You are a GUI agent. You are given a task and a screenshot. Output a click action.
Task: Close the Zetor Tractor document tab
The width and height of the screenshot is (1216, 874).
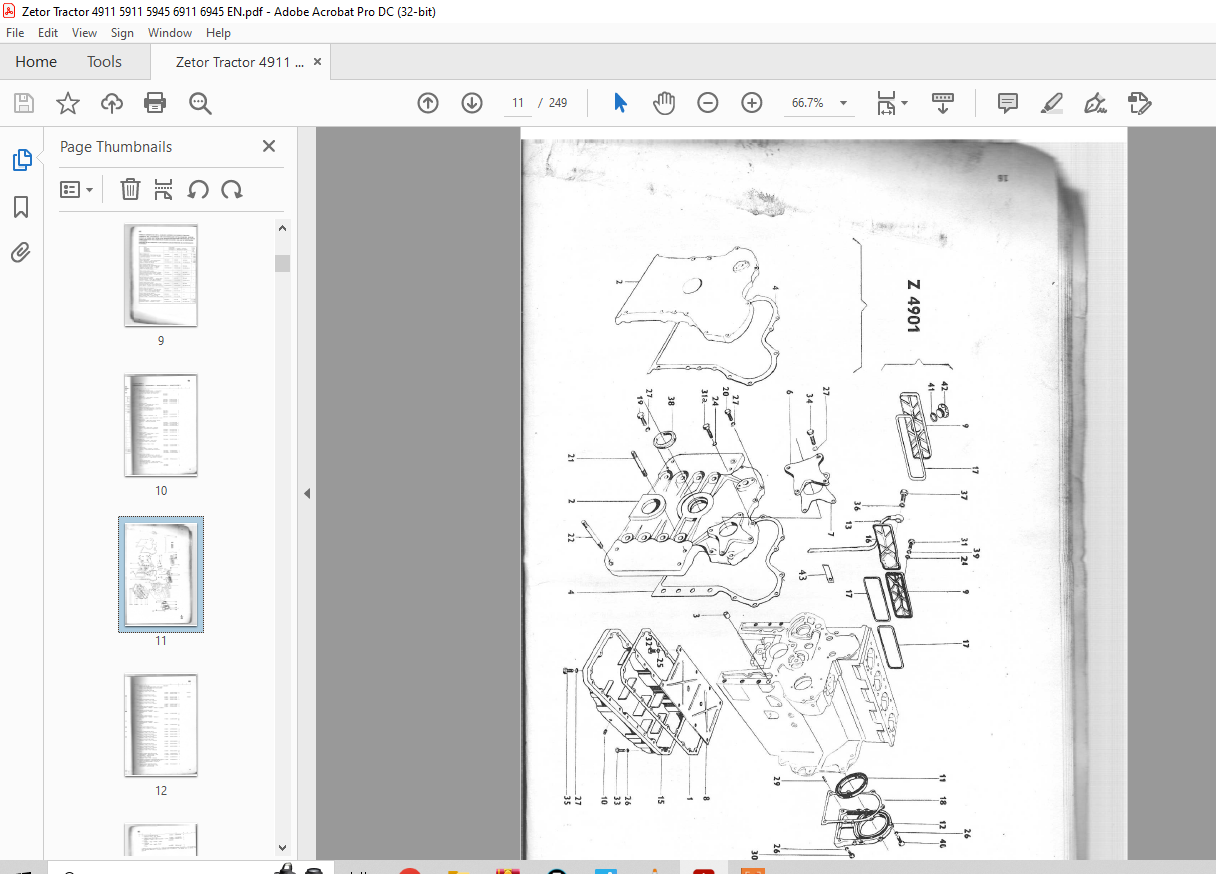point(318,62)
